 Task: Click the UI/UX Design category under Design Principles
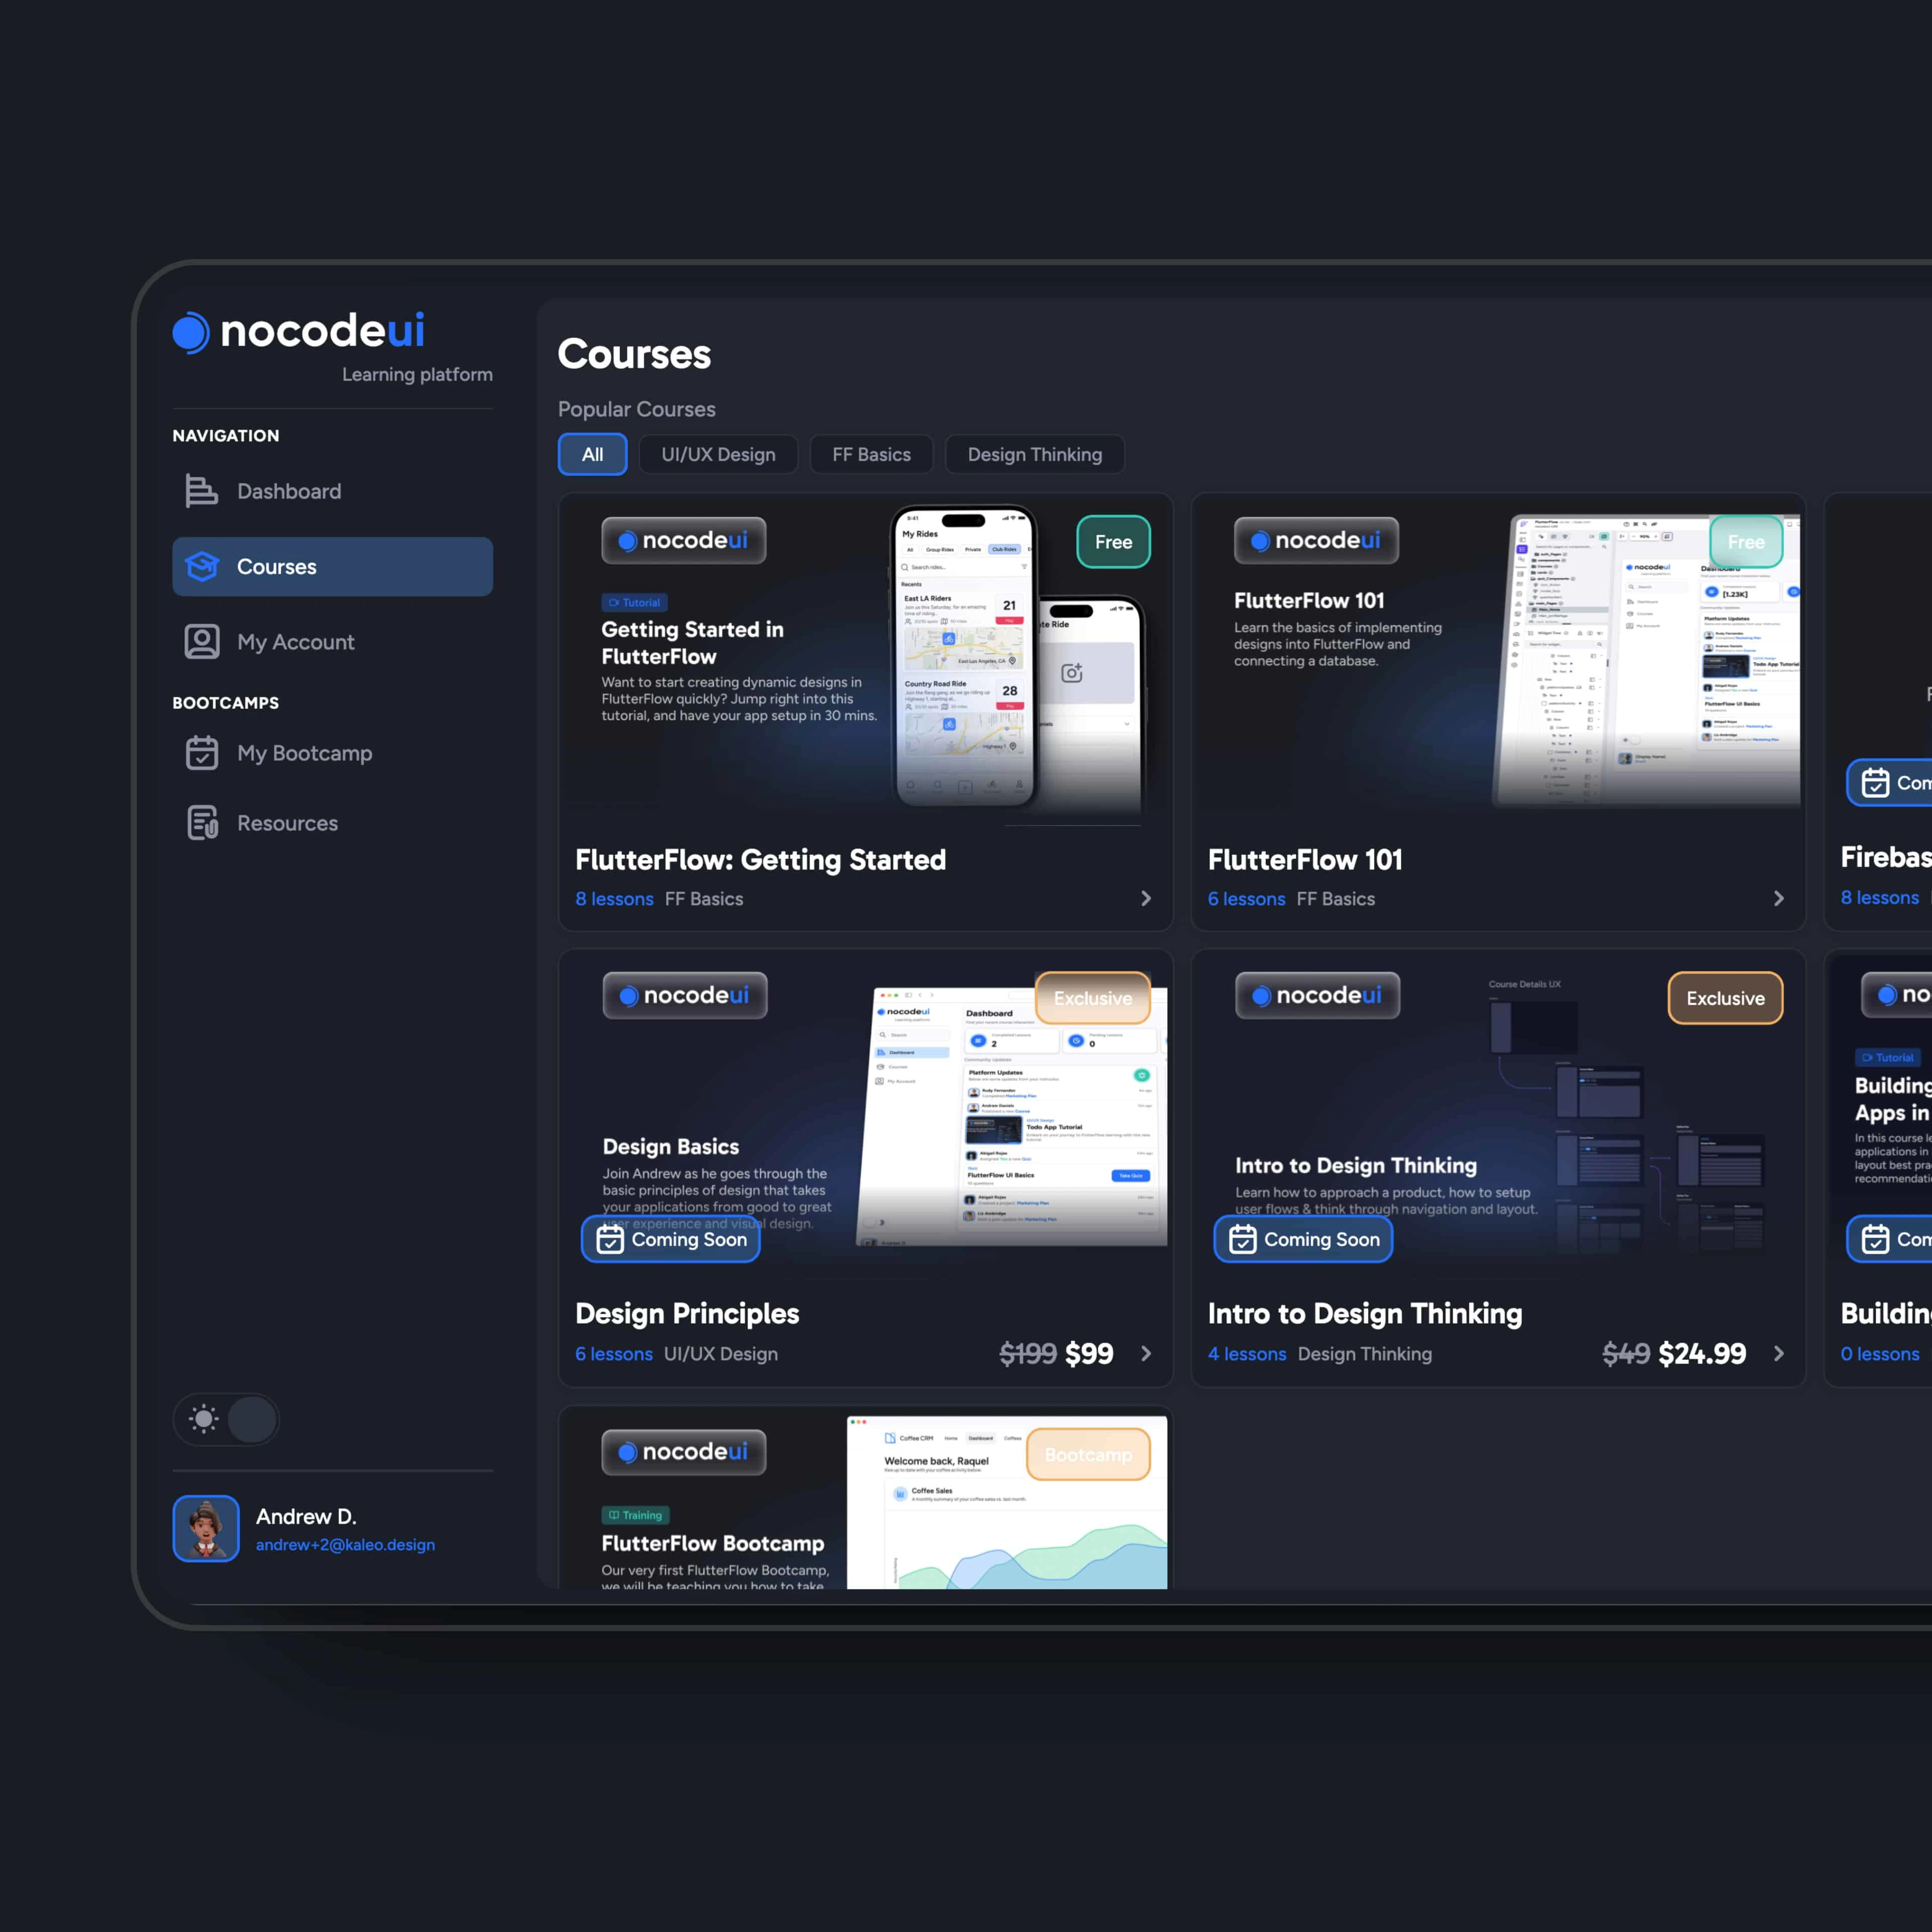(x=721, y=1353)
